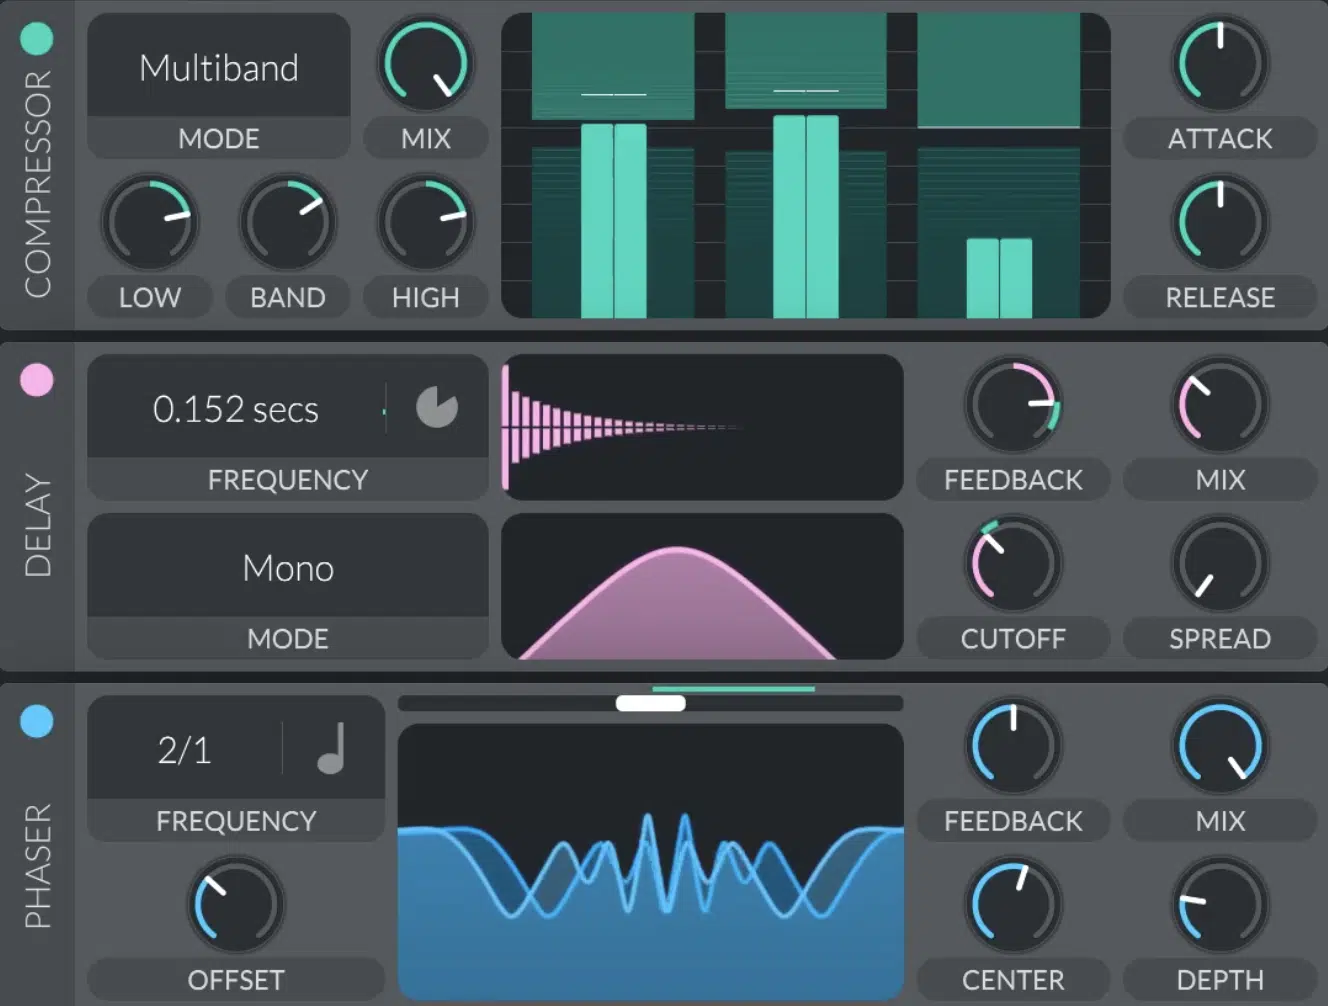Click the OFFSET label
Image resolution: width=1328 pixels, height=1006 pixels.
pyautogui.click(x=236, y=980)
